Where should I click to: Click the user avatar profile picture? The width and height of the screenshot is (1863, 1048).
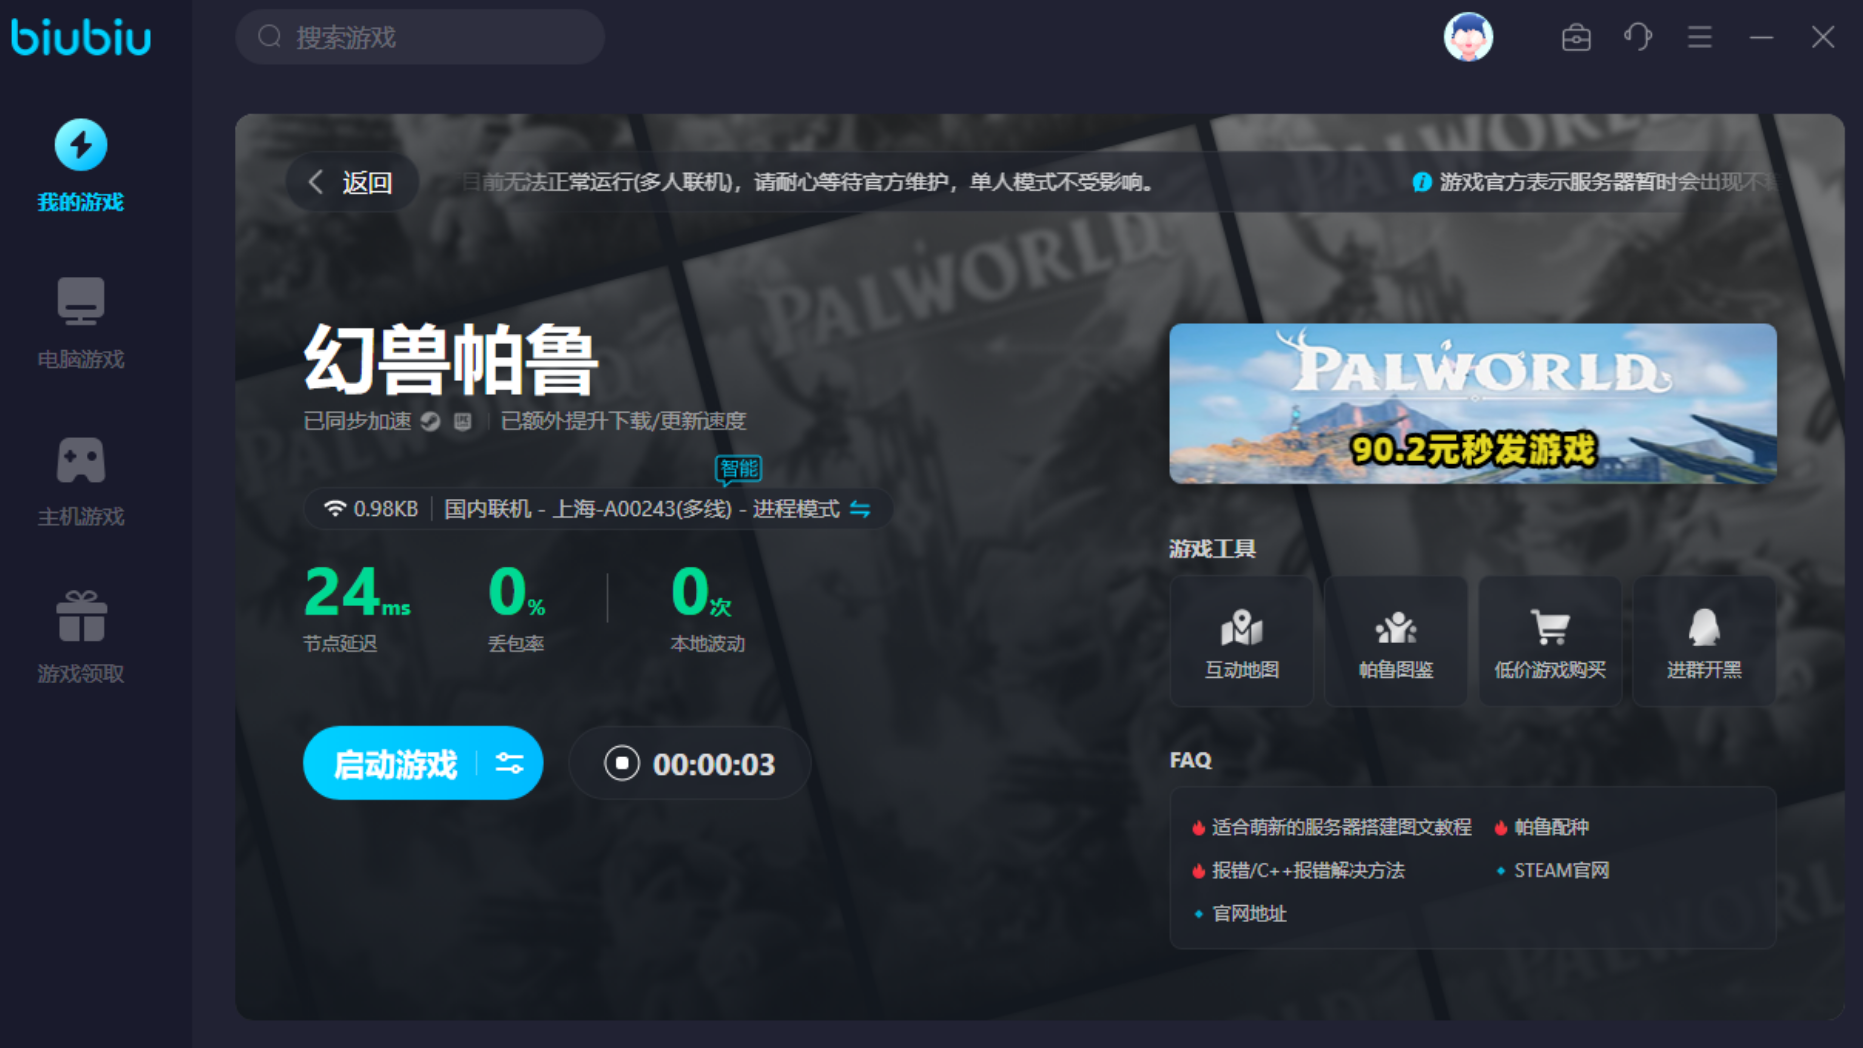tap(1468, 38)
